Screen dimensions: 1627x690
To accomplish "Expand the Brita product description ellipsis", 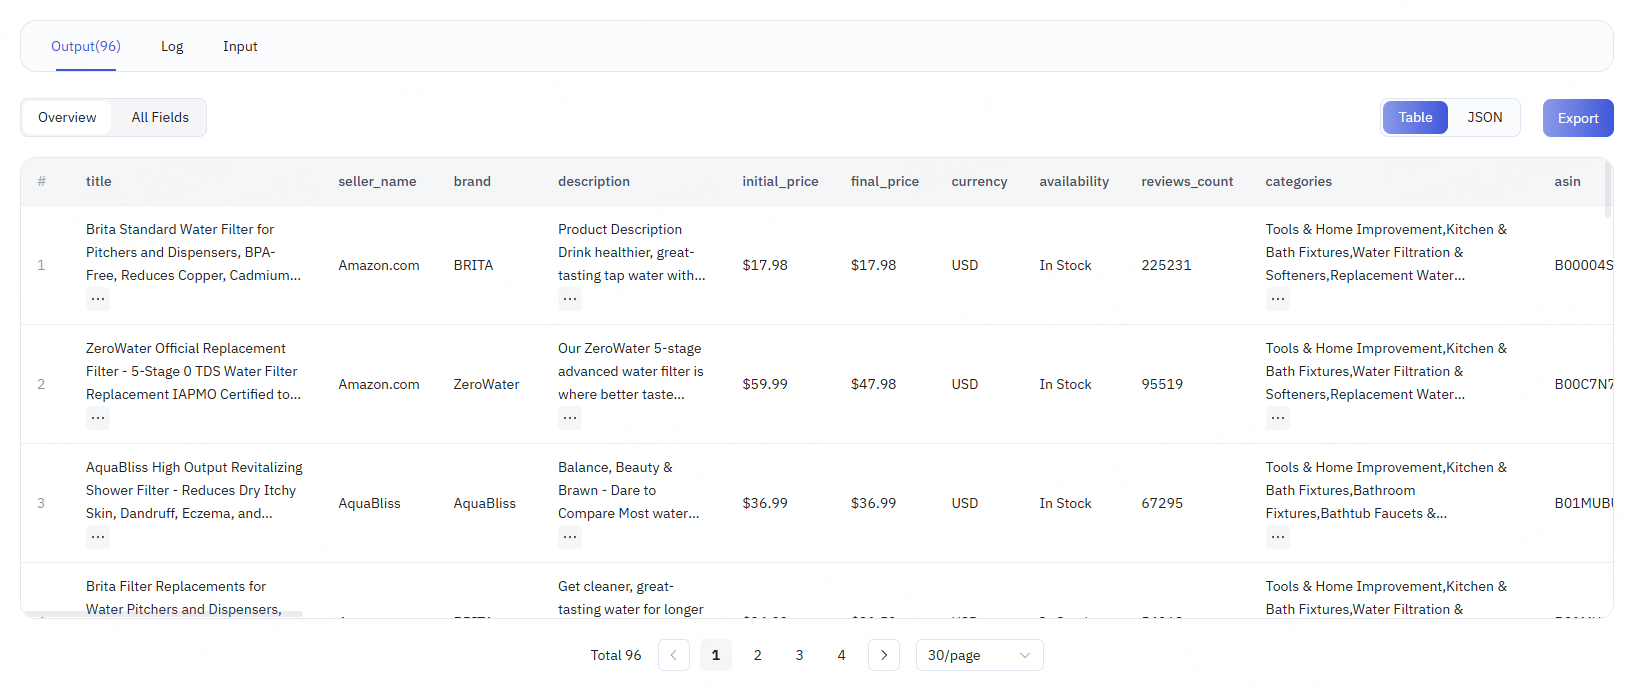I will 569,299.
